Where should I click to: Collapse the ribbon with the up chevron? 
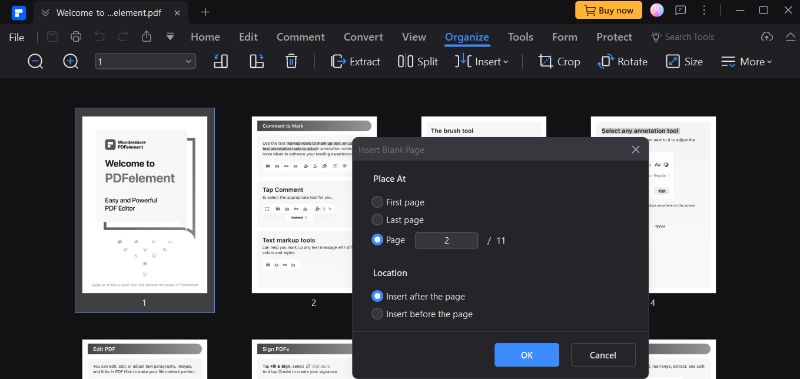tap(790, 37)
